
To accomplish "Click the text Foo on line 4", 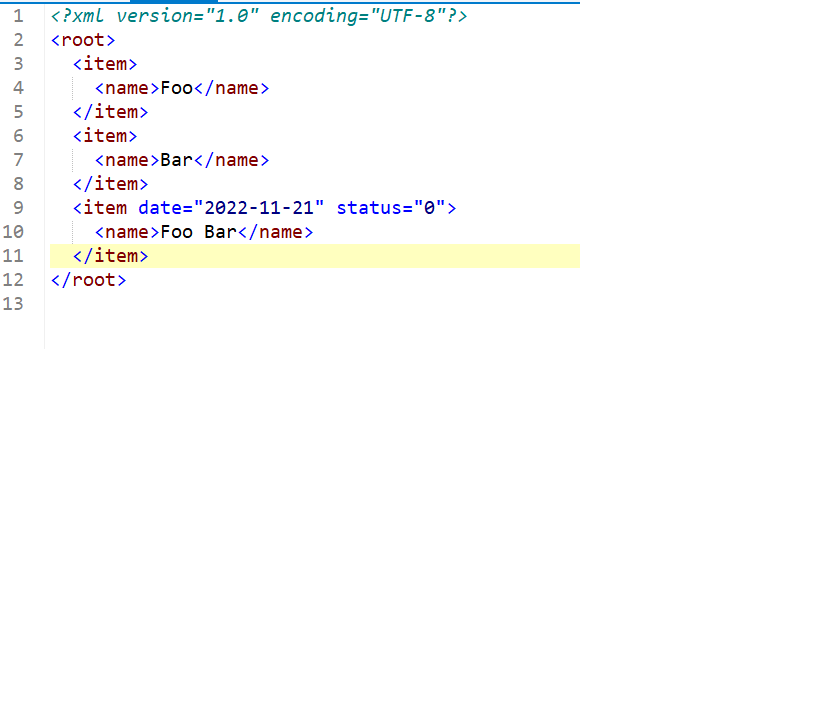I will (177, 88).
